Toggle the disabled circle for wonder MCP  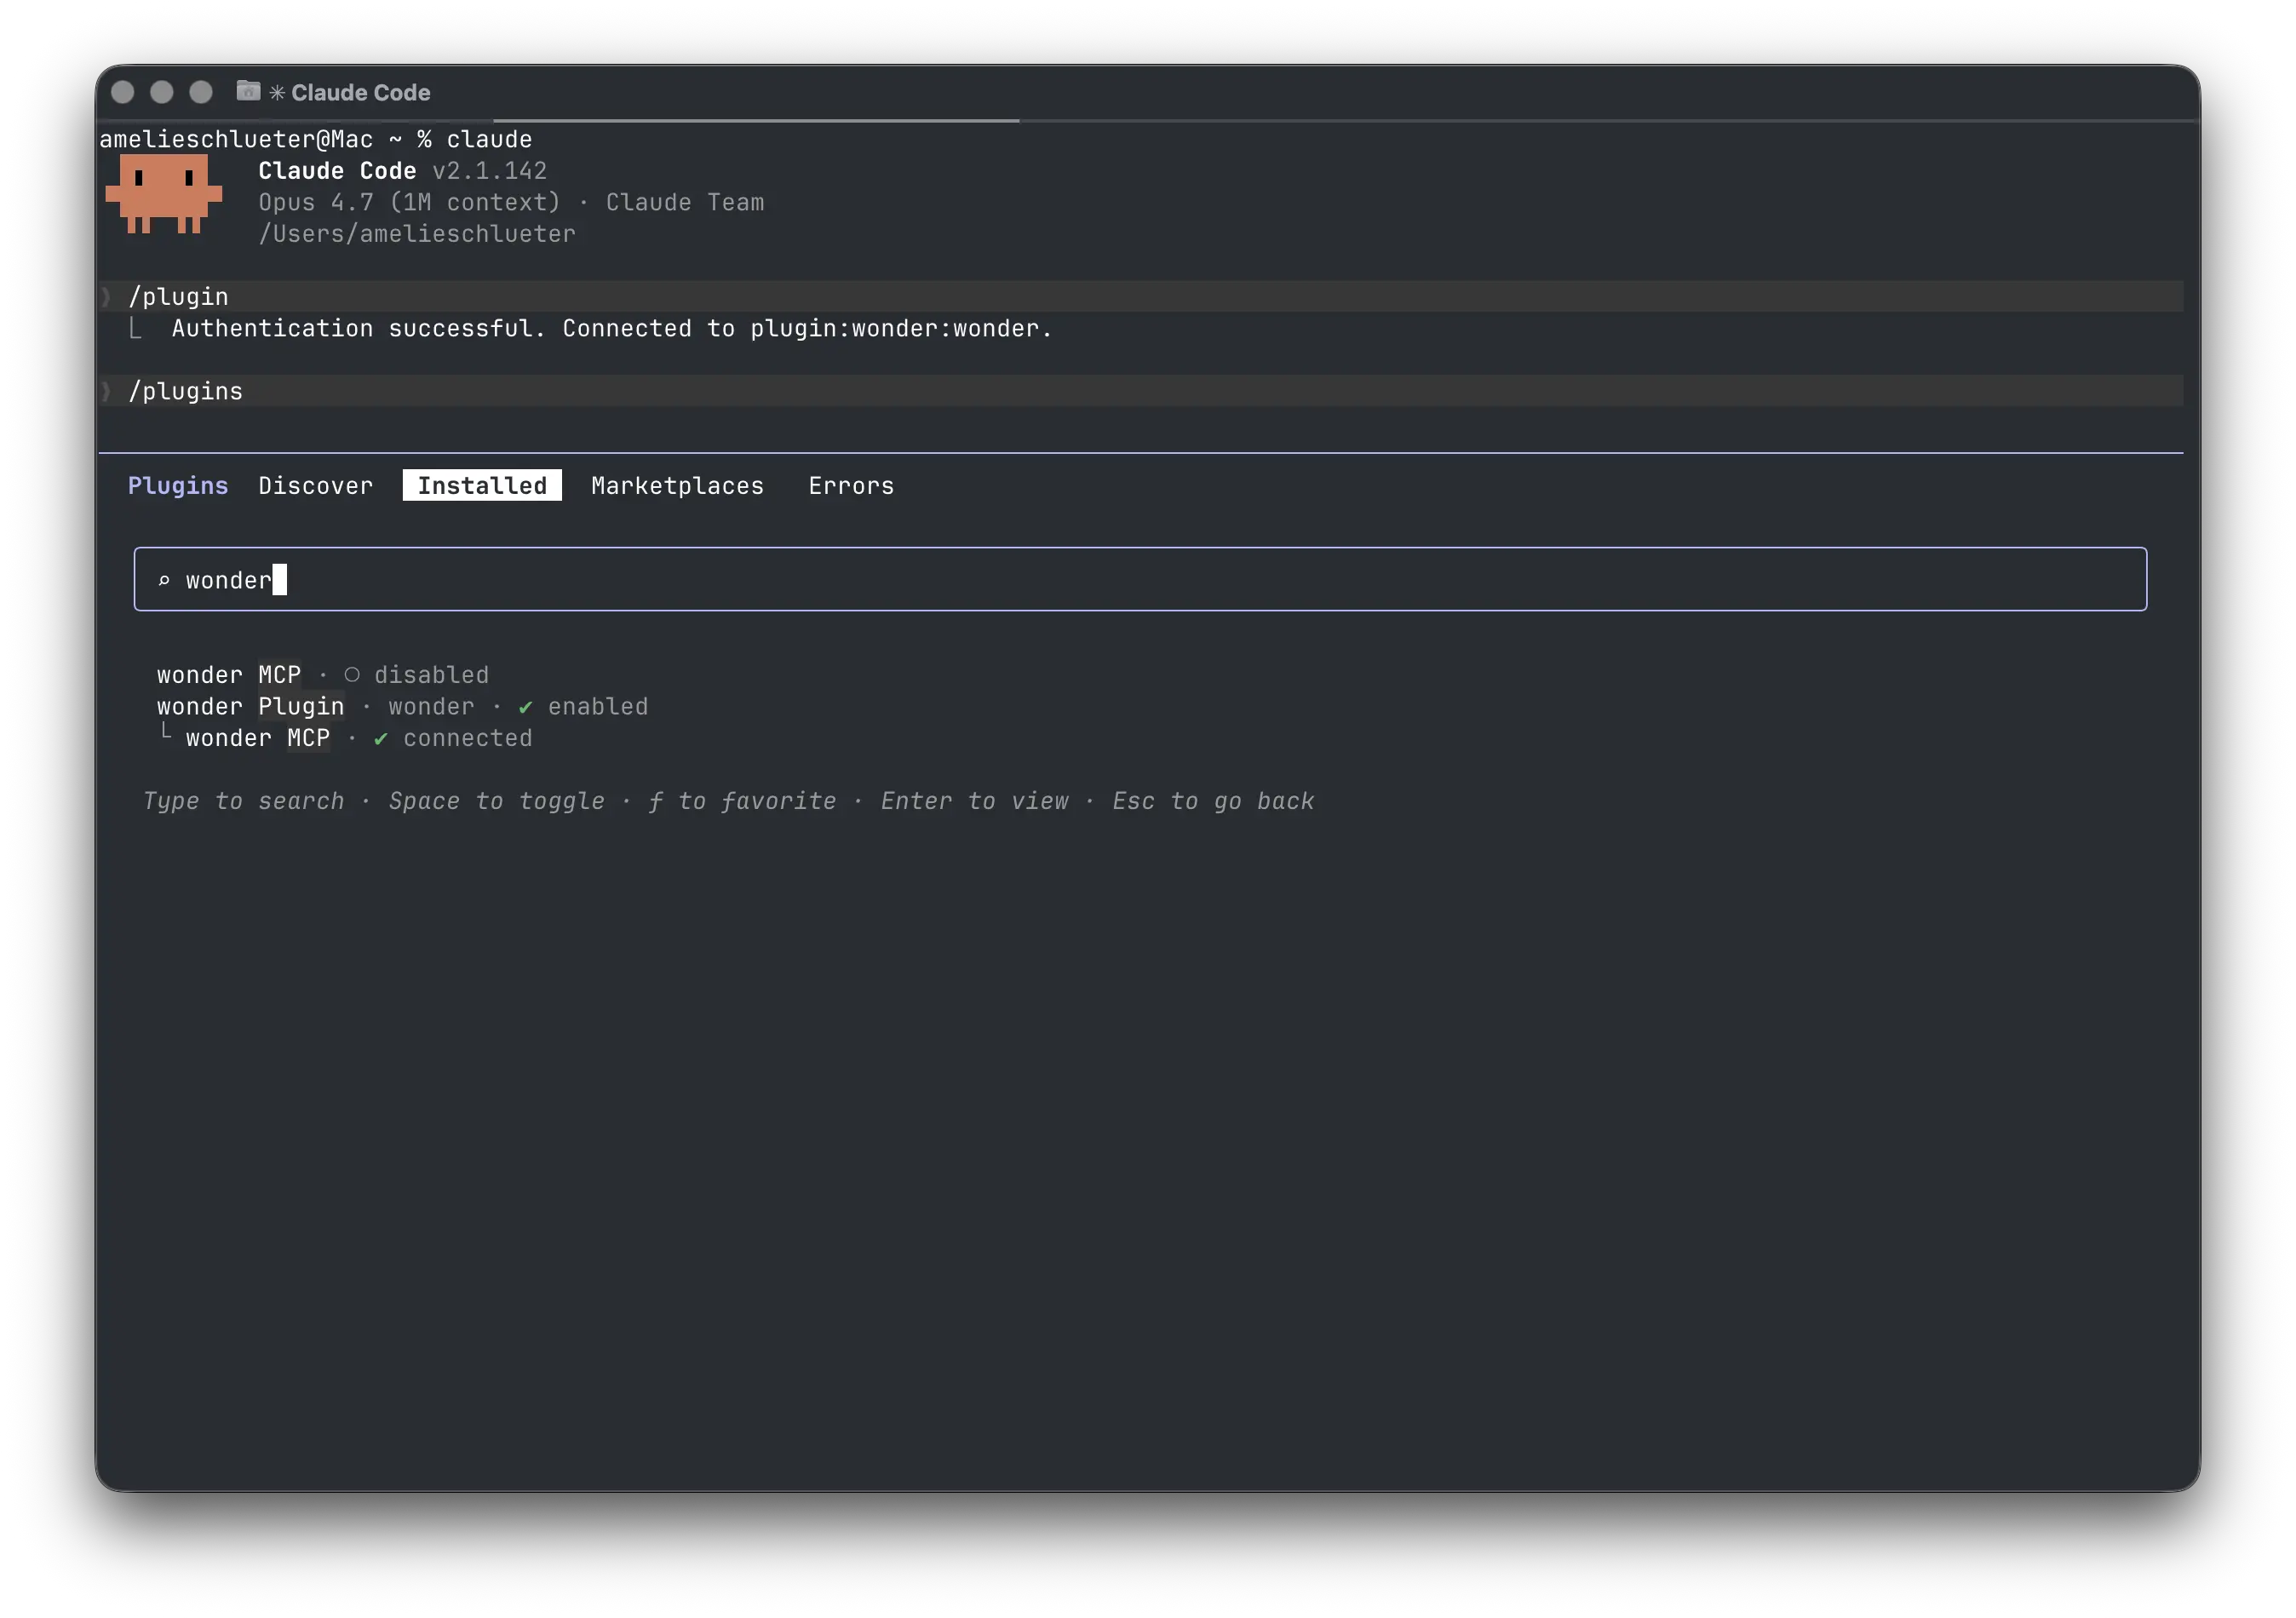[352, 675]
